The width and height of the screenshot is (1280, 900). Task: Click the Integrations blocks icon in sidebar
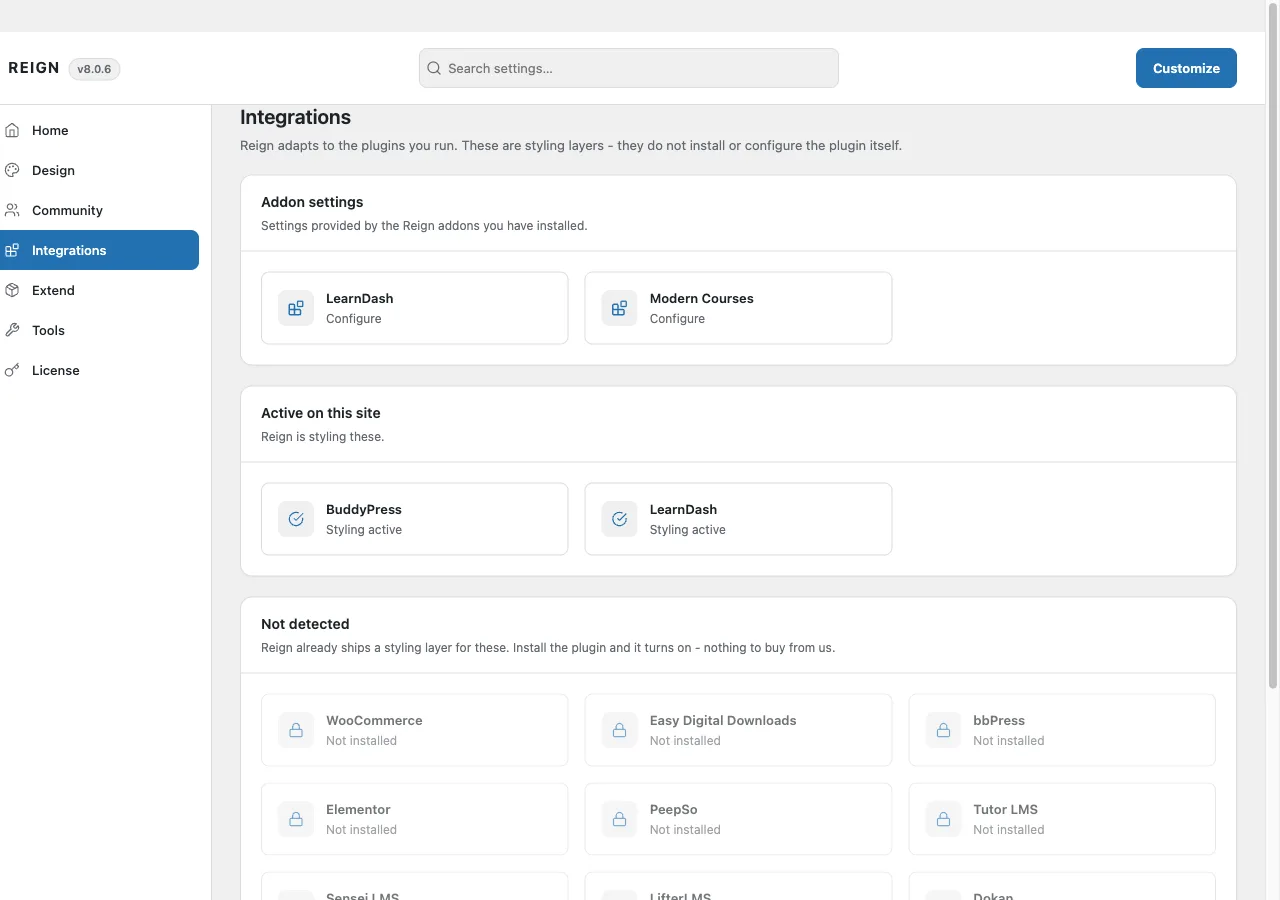tap(12, 250)
